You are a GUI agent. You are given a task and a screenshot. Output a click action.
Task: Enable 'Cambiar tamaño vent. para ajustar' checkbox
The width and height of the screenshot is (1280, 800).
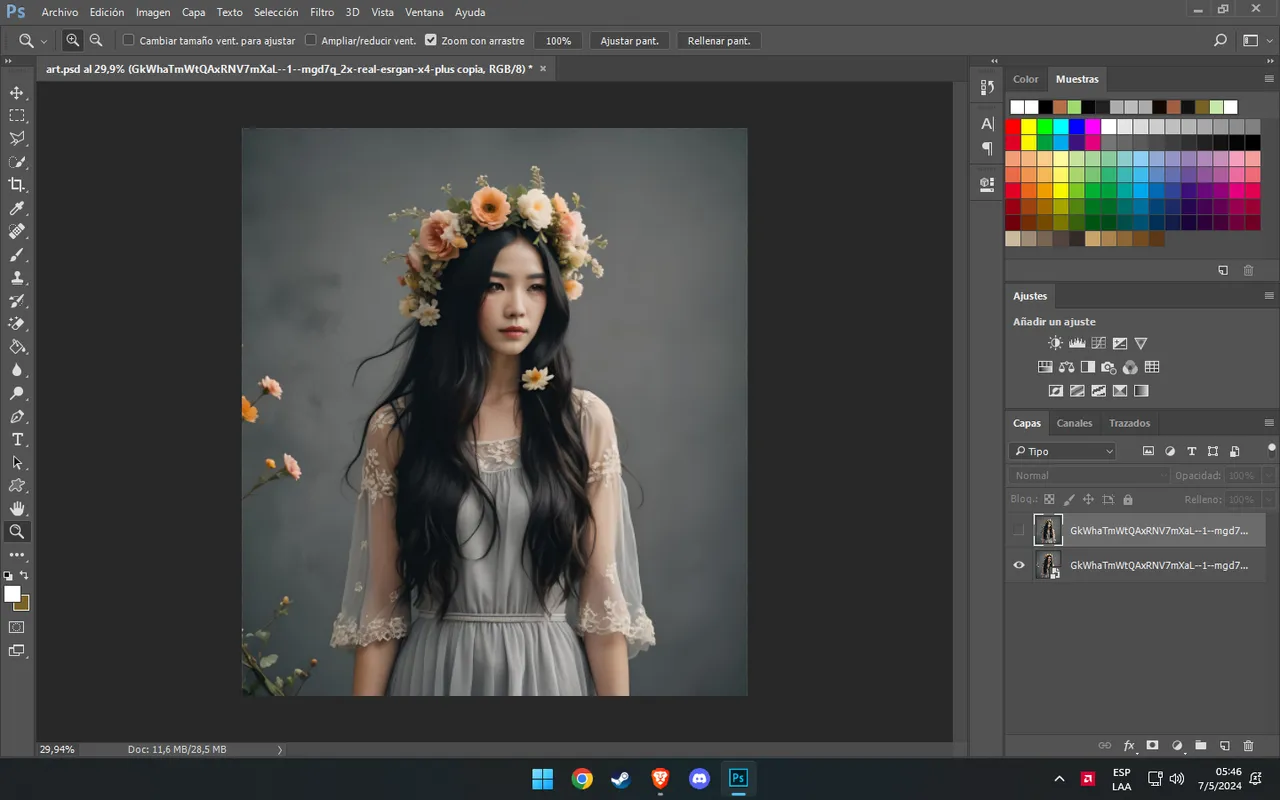(x=128, y=40)
